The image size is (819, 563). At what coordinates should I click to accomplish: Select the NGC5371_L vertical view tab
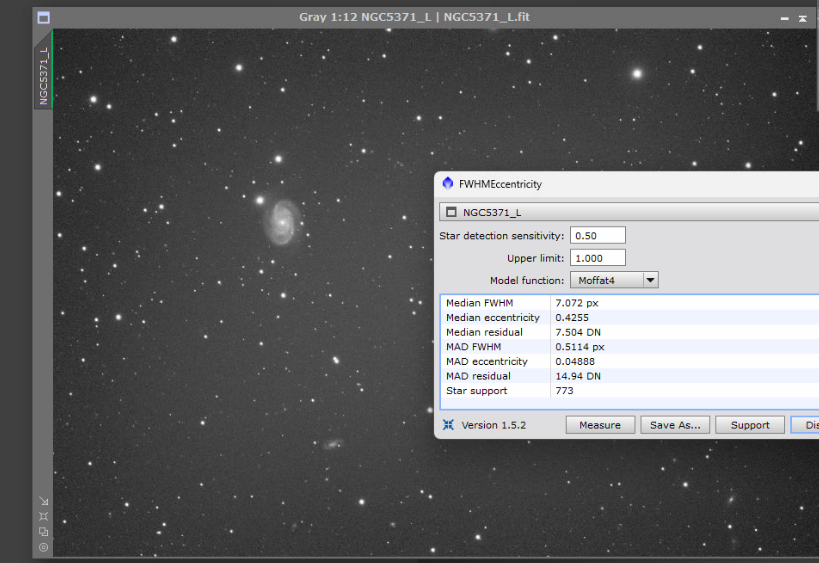[x=43, y=75]
